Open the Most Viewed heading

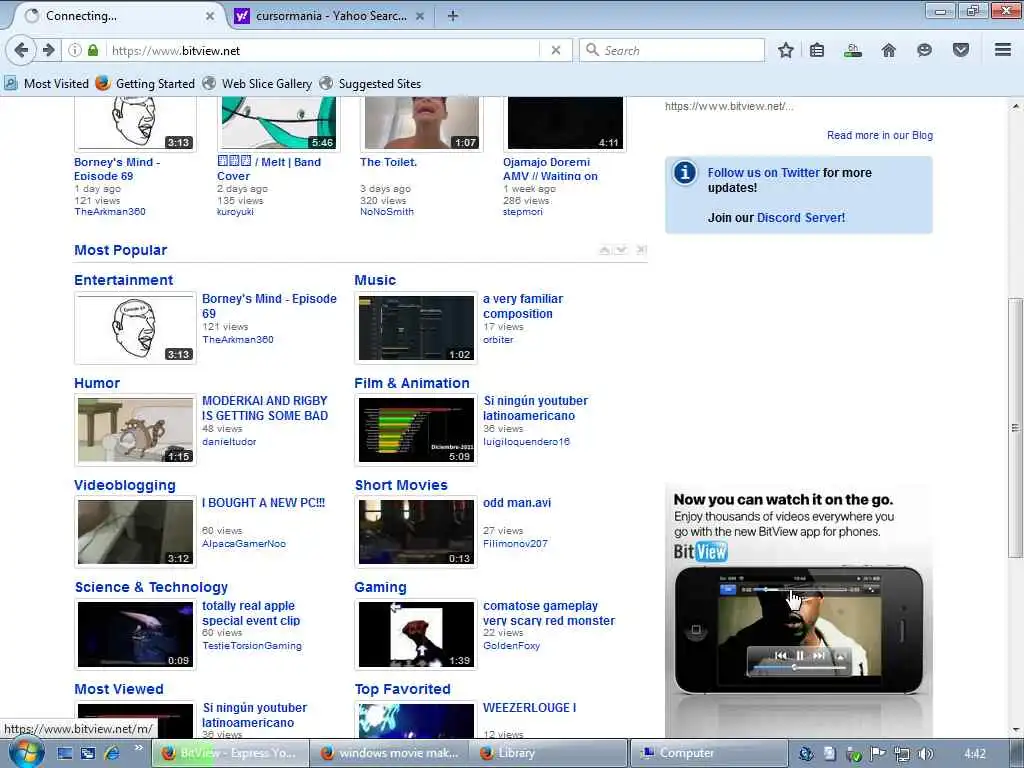coord(119,689)
